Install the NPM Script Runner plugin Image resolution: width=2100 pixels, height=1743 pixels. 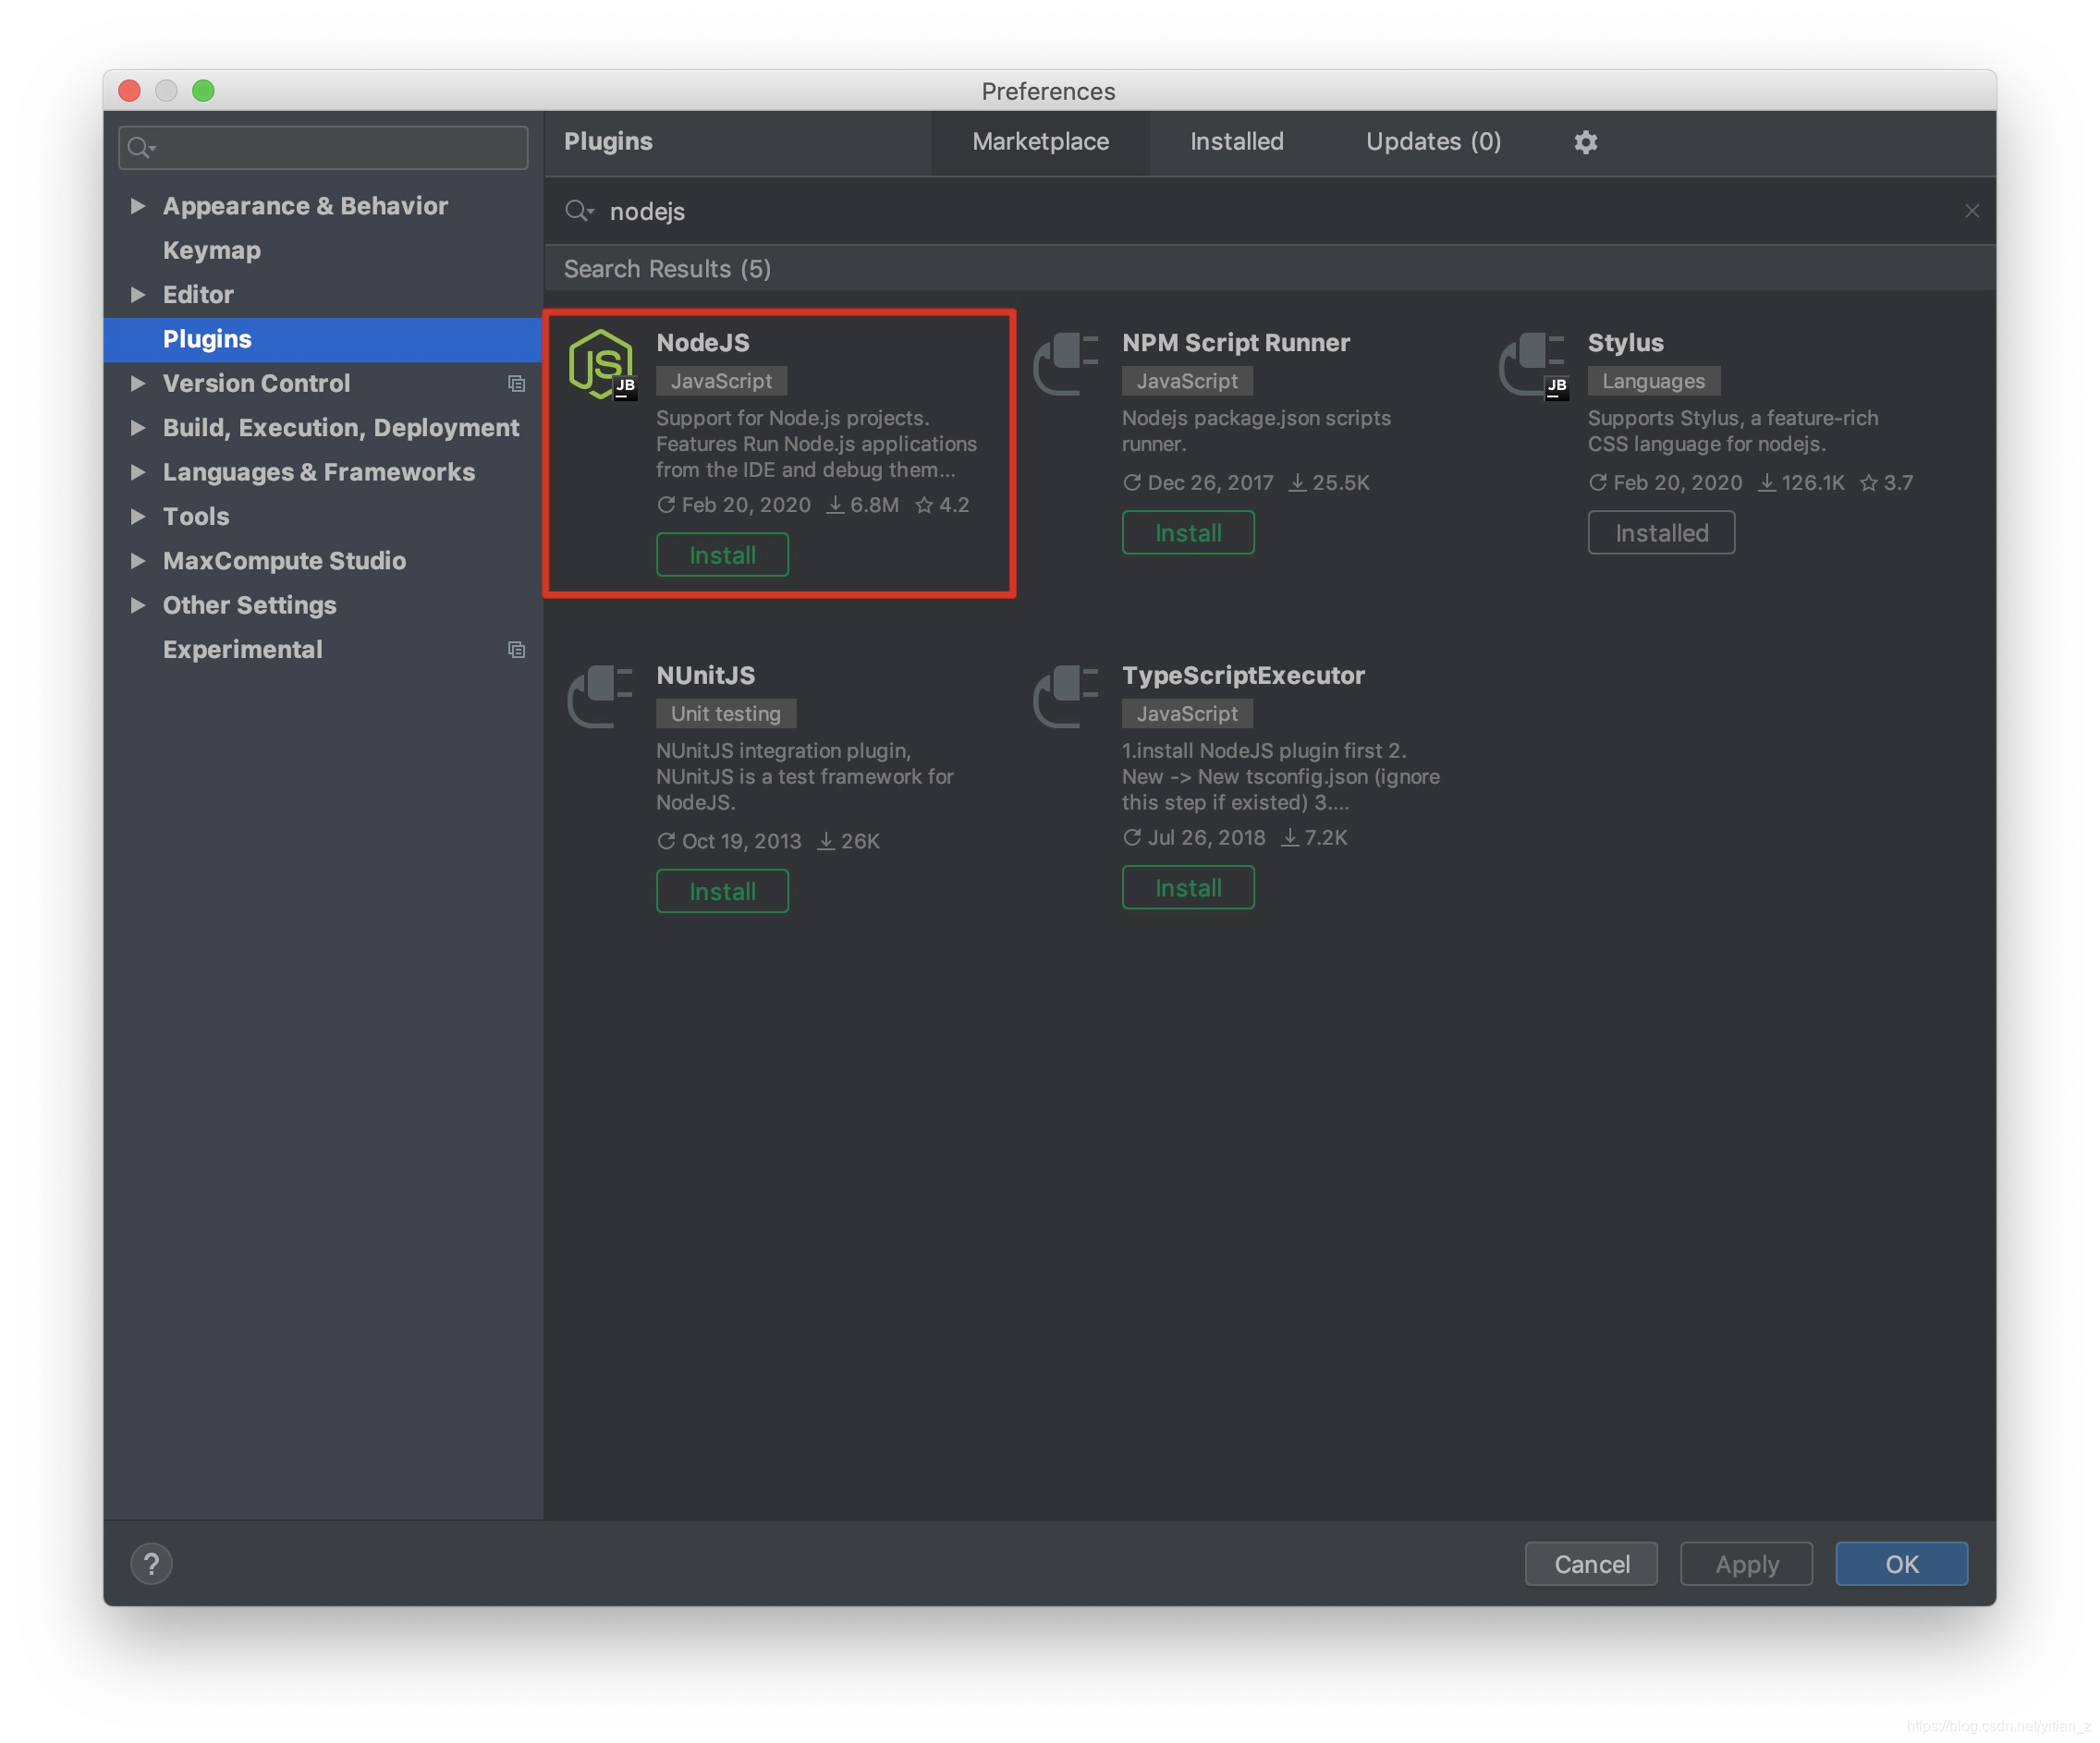[x=1188, y=533]
